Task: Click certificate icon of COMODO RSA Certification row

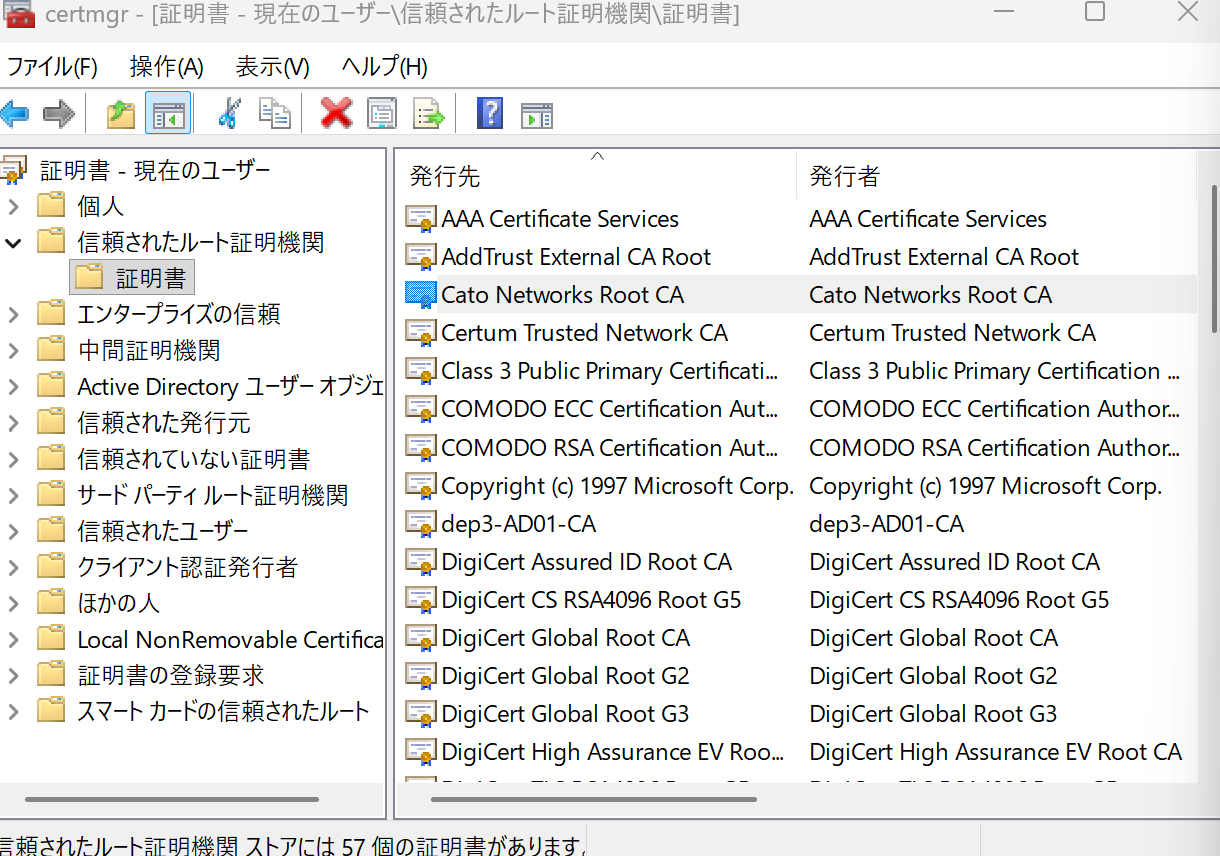Action: click(421, 447)
